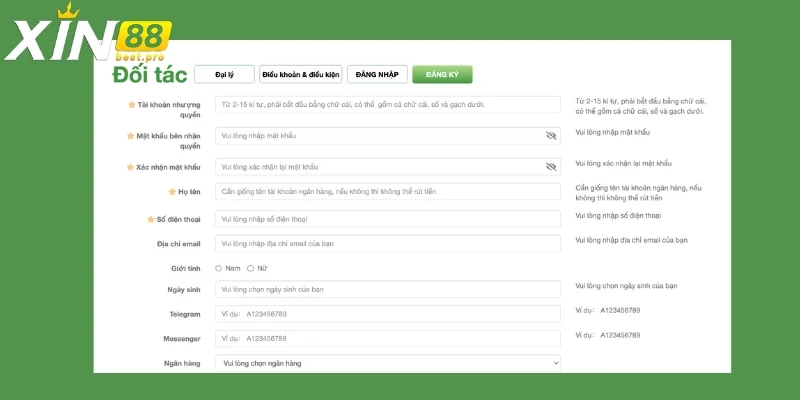Click the Messenger input field
This screenshot has width=800, height=400.
387,339
